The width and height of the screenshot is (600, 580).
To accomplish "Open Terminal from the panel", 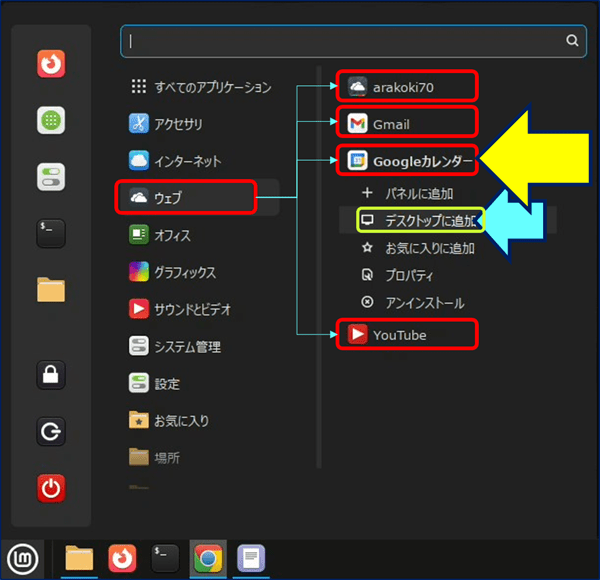I will pos(165,559).
